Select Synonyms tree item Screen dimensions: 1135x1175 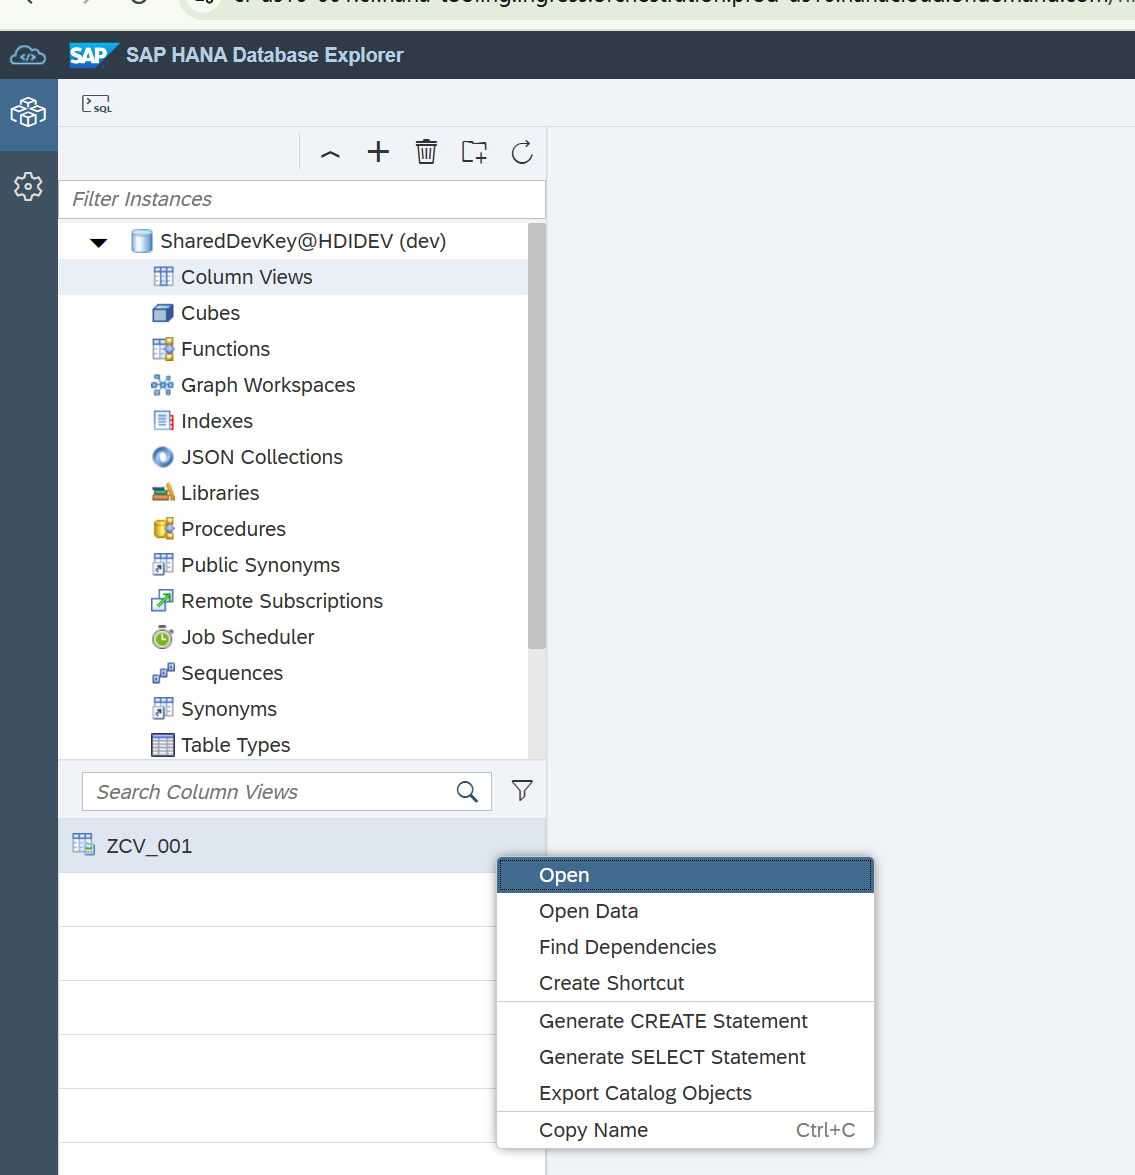pyautogui.click(x=293, y=709)
